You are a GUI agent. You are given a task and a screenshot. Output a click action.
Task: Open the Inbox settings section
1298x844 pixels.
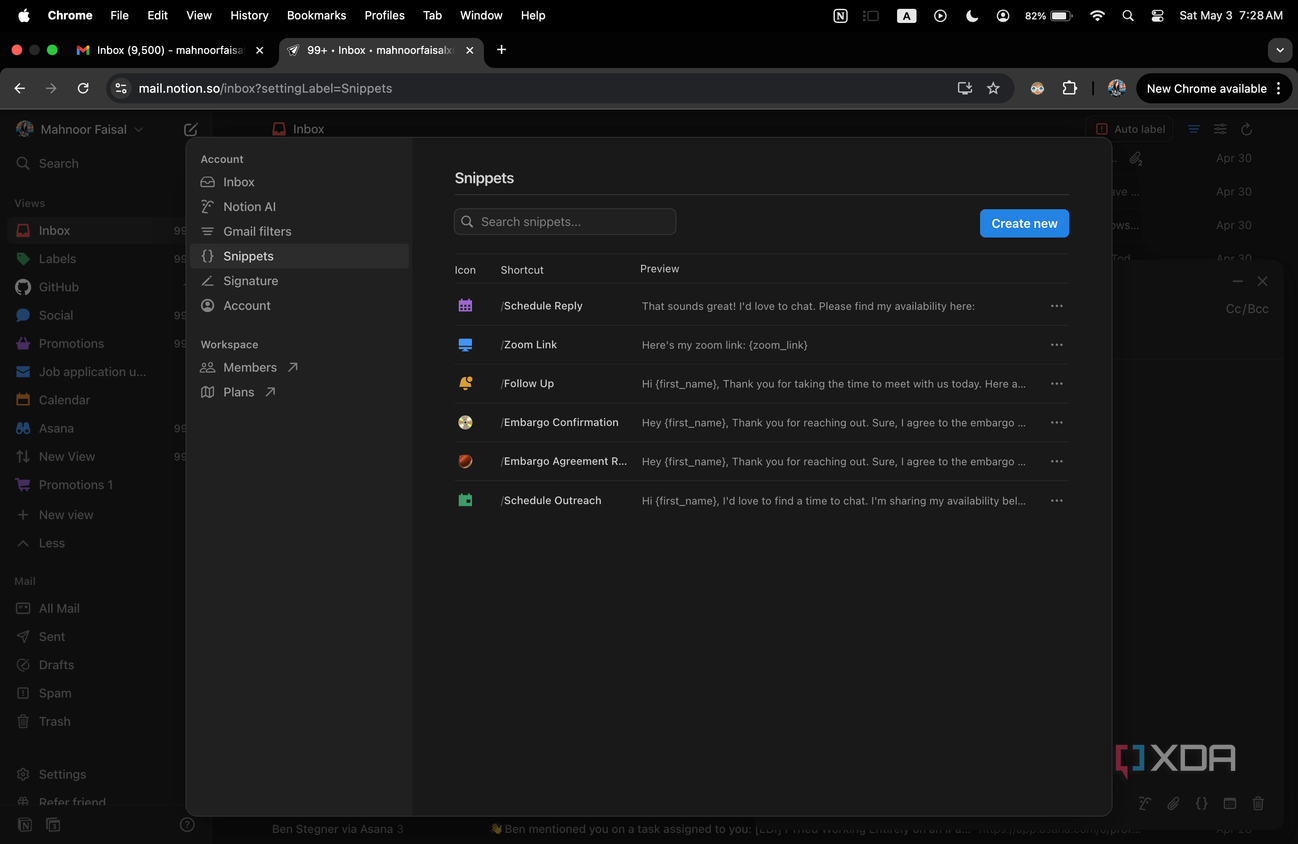[300, 182]
